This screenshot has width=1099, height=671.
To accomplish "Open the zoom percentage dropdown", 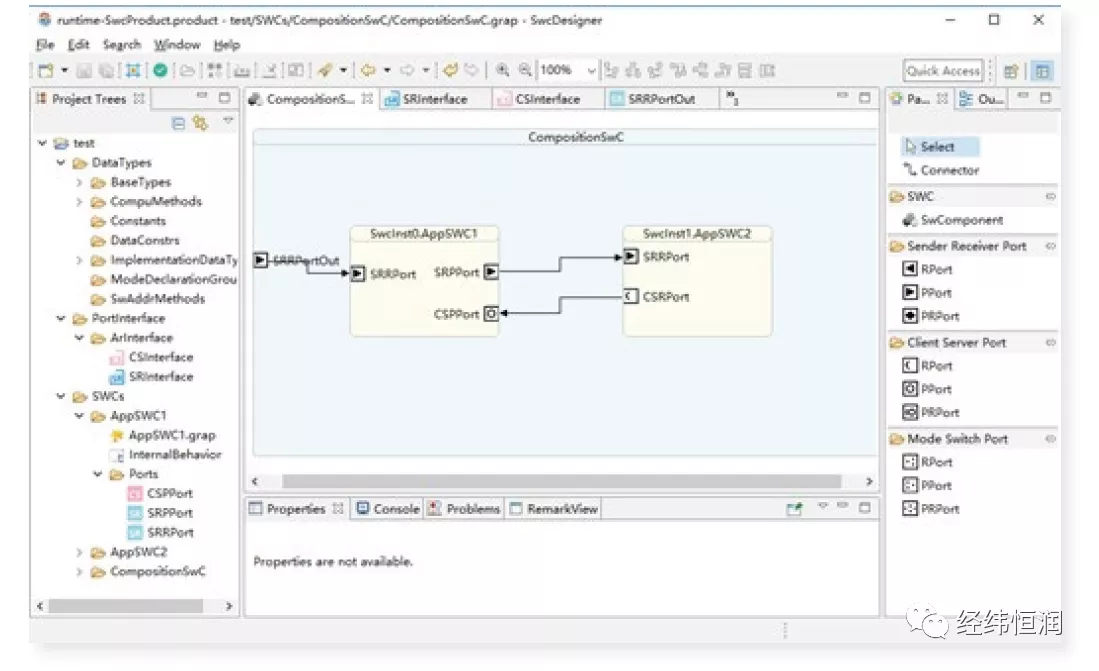I will (x=590, y=70).
